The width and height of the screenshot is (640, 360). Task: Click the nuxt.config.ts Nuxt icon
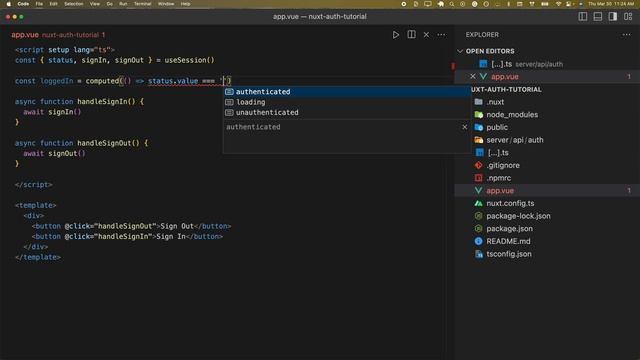point(478,203)
